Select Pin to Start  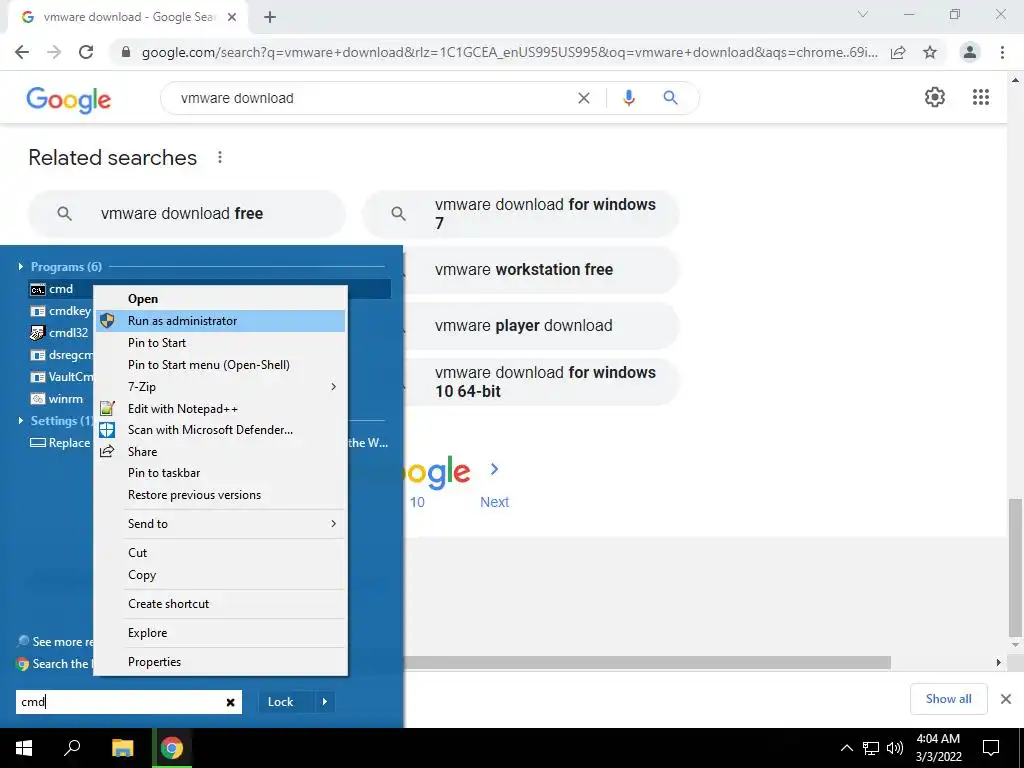(x=221, y=343)
